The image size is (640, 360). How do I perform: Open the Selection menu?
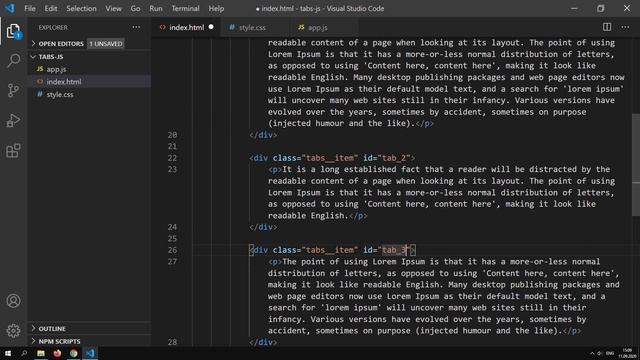point(81,8)
